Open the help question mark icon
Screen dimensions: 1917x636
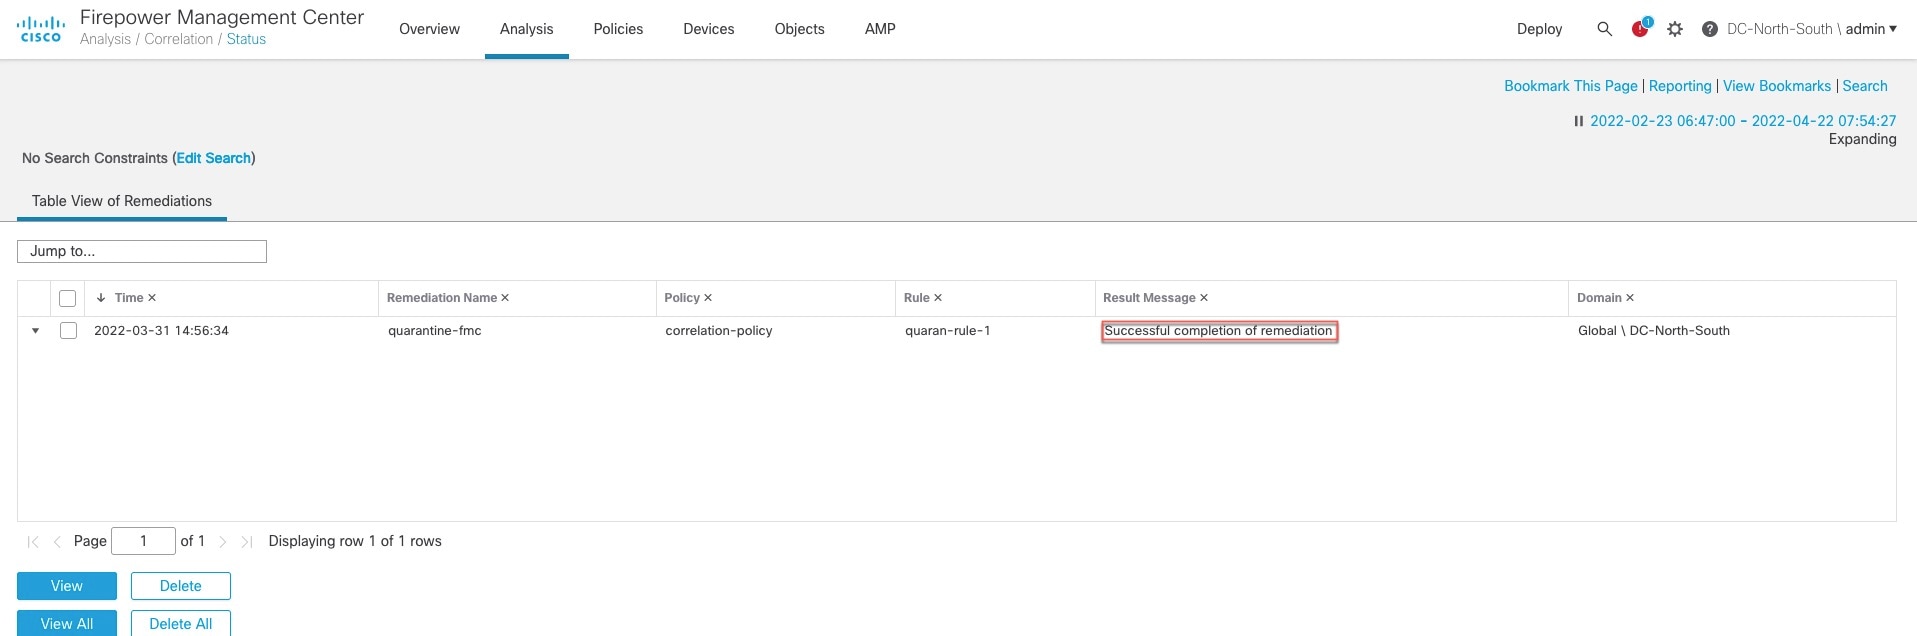(1709, 29)
